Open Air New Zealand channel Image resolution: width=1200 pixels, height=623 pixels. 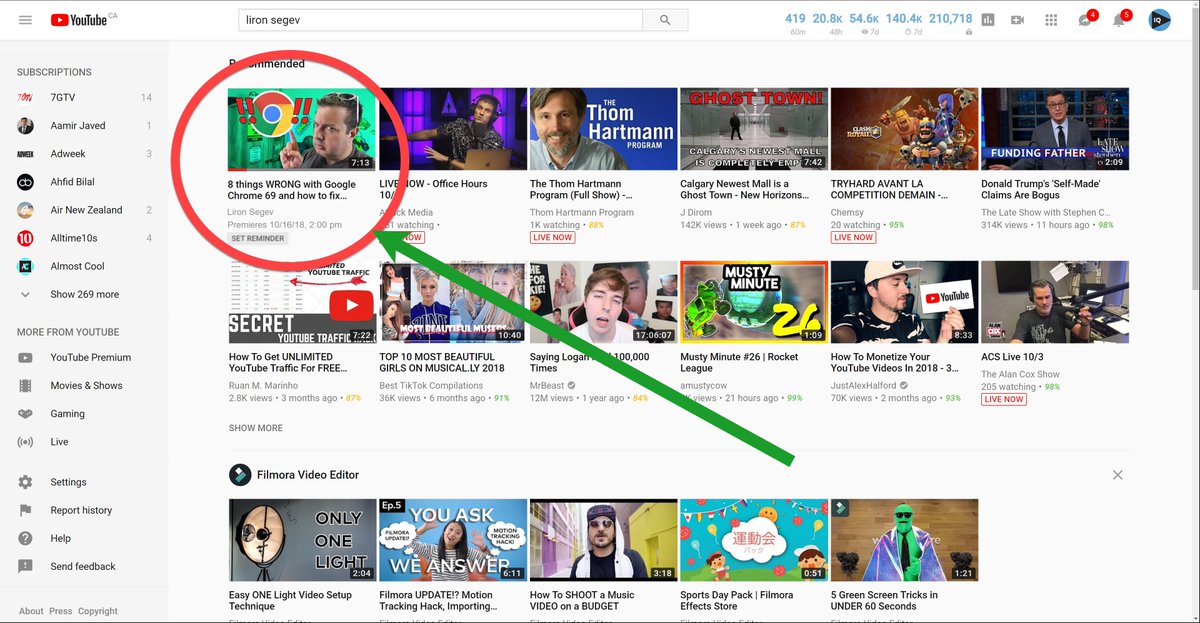(x=84, y=210)
